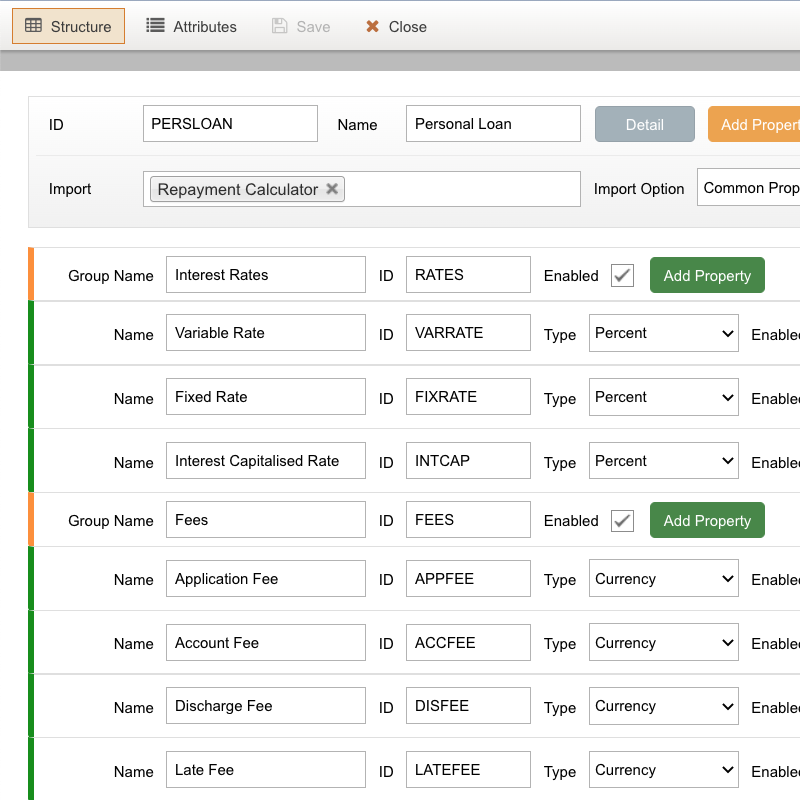The width and height of the screenshot is (800, 800).
Task: Click the grey Detail button
Action: click(x=644, y=124)
